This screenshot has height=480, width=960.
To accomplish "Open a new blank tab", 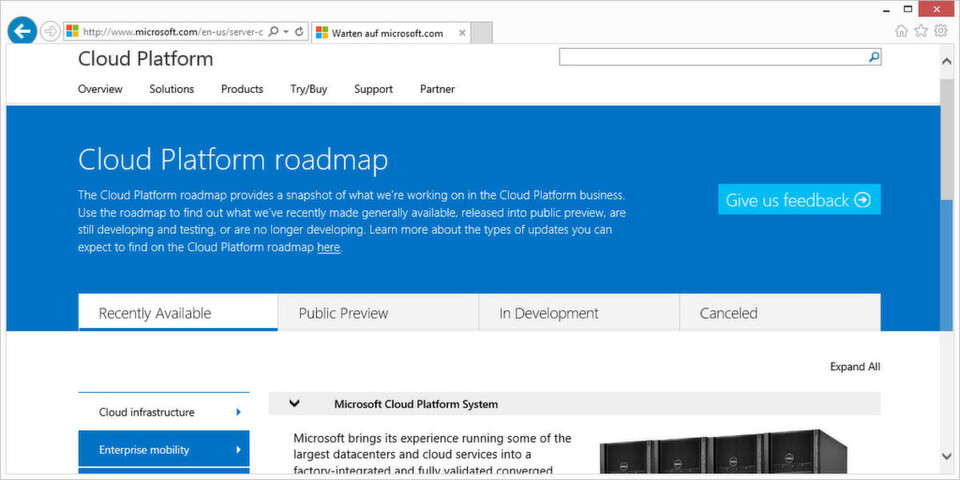I will click(481, 33).
